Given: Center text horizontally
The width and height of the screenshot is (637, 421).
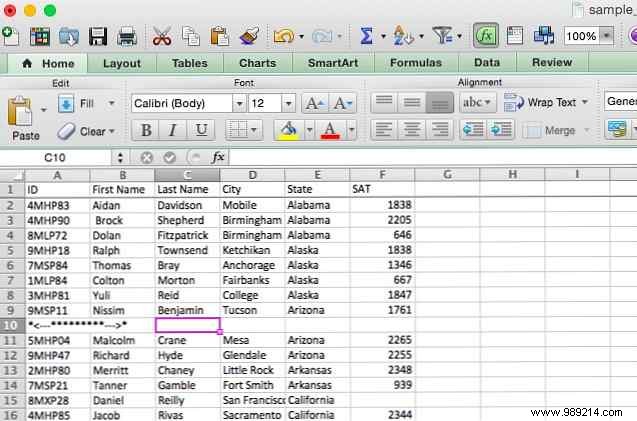Looking at the screenshot, I should coord(412,130).
